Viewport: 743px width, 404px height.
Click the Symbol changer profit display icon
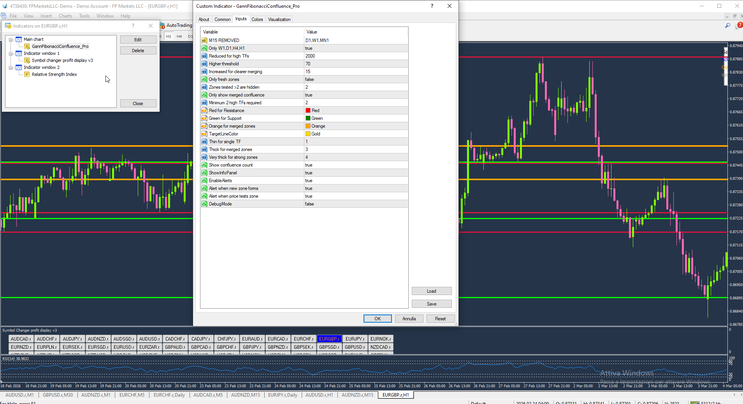tap(27, 61)
